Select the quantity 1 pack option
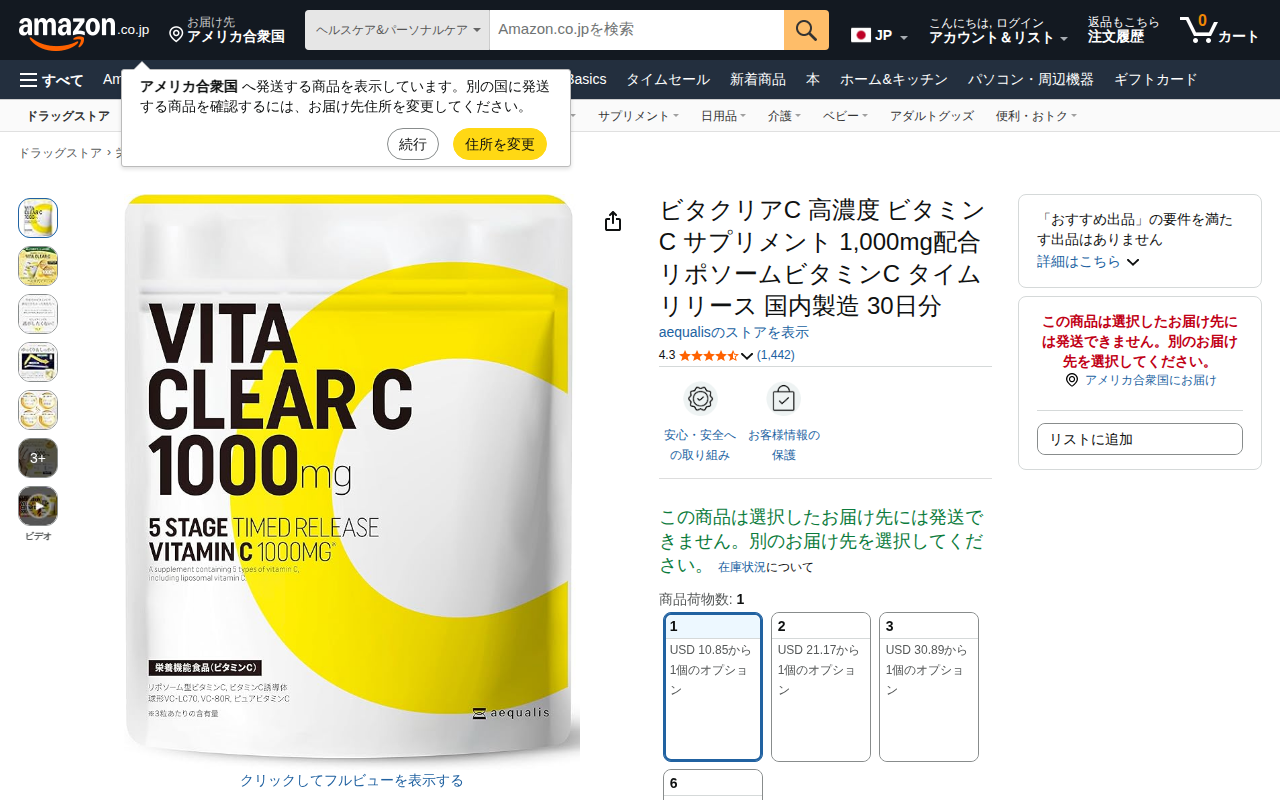1280x800 pixels. pyautogui.click(x=713, y=687)
